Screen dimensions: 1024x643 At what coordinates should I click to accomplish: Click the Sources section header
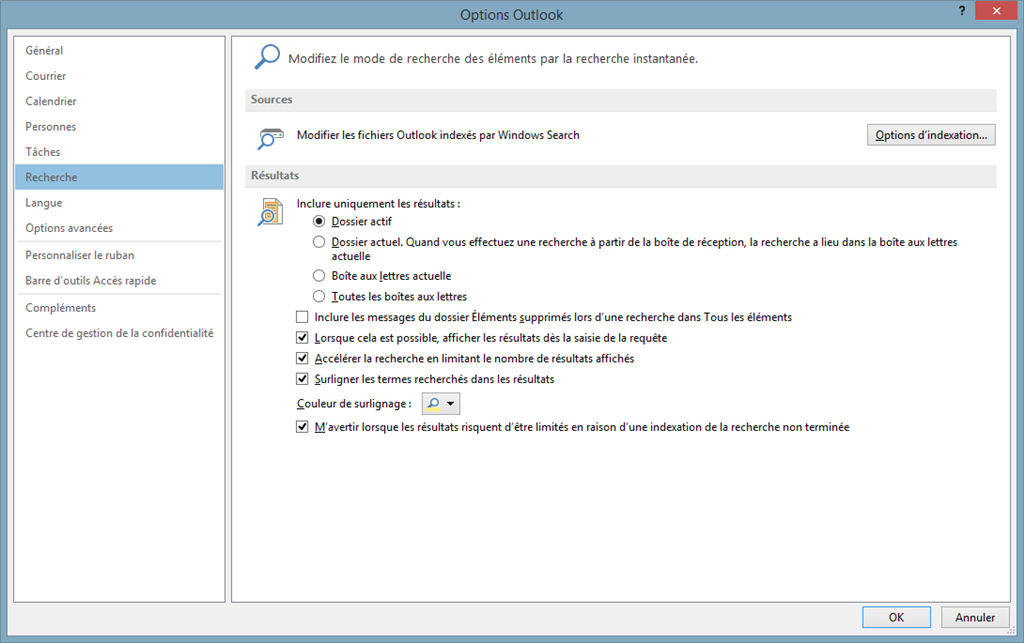[x=620, y=100]
